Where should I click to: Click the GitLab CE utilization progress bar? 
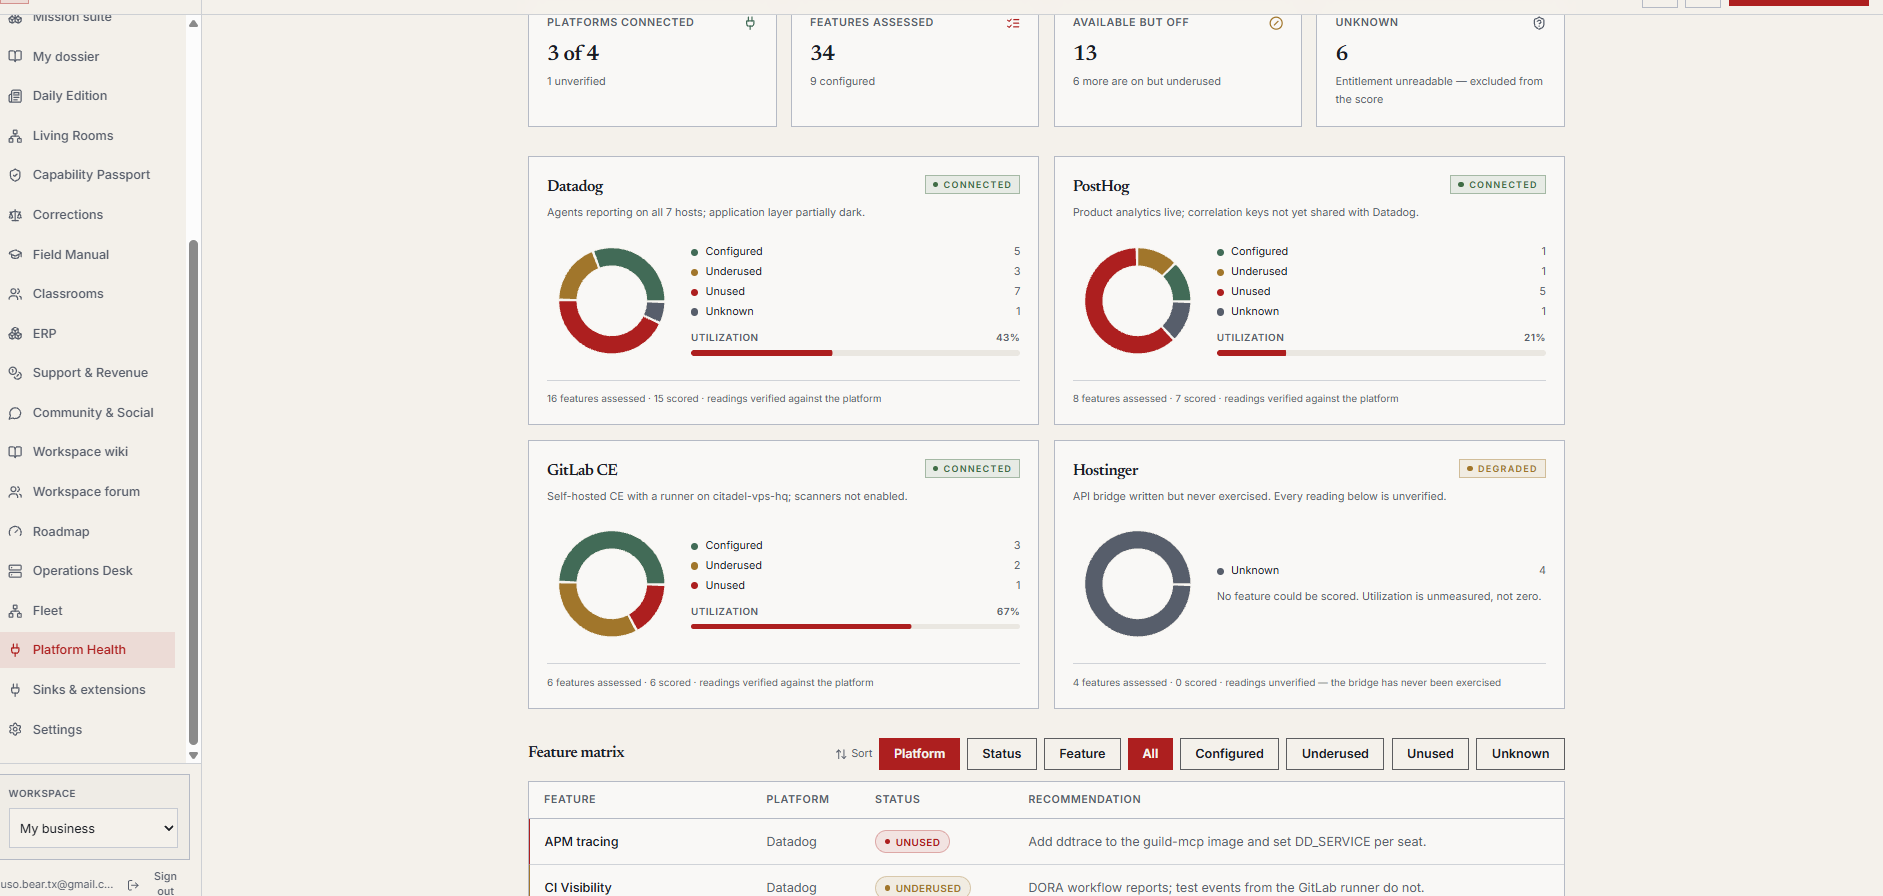[855, 627]
